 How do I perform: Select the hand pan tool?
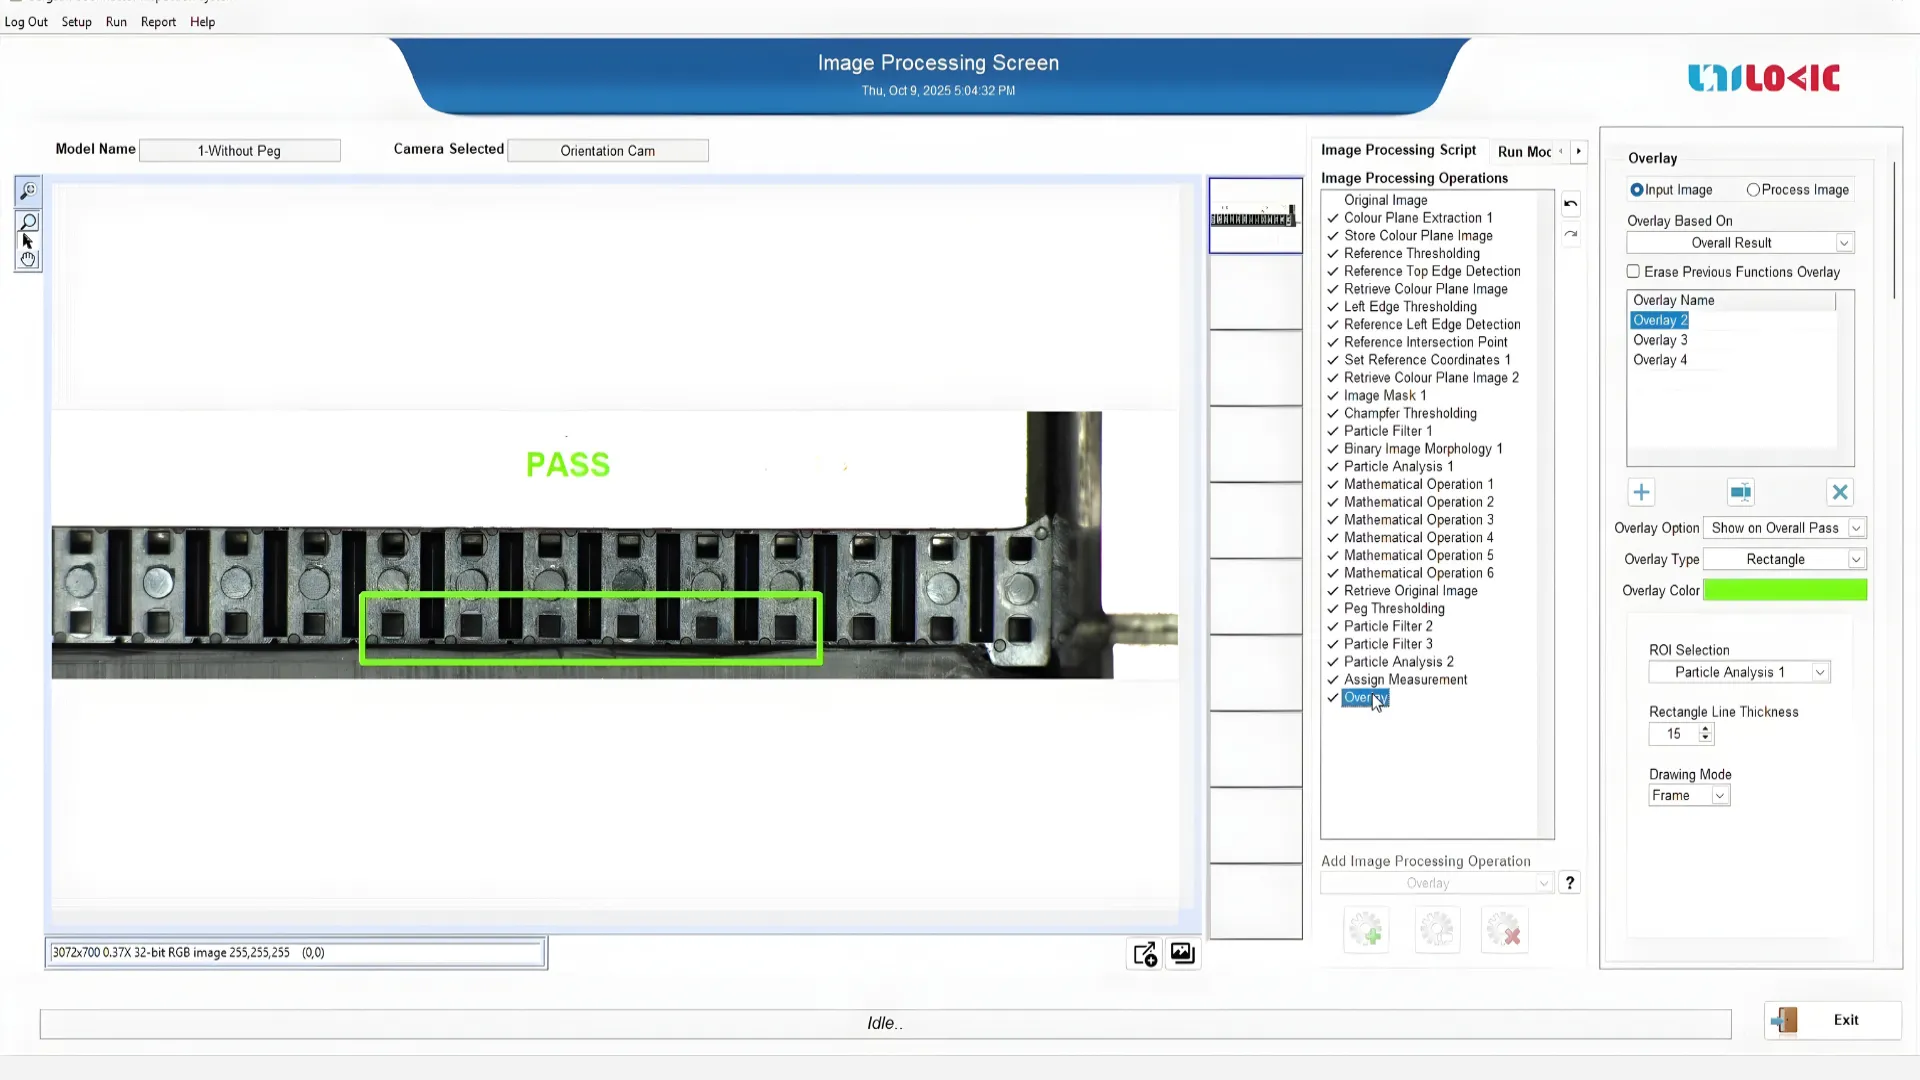pos(28,260)
